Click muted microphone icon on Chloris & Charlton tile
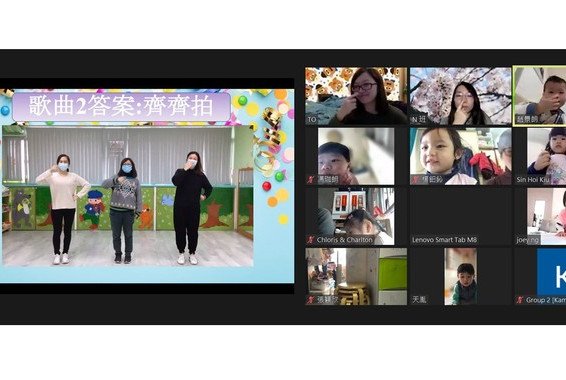Screen dimensions: 566x380 (x=311, y=240)
